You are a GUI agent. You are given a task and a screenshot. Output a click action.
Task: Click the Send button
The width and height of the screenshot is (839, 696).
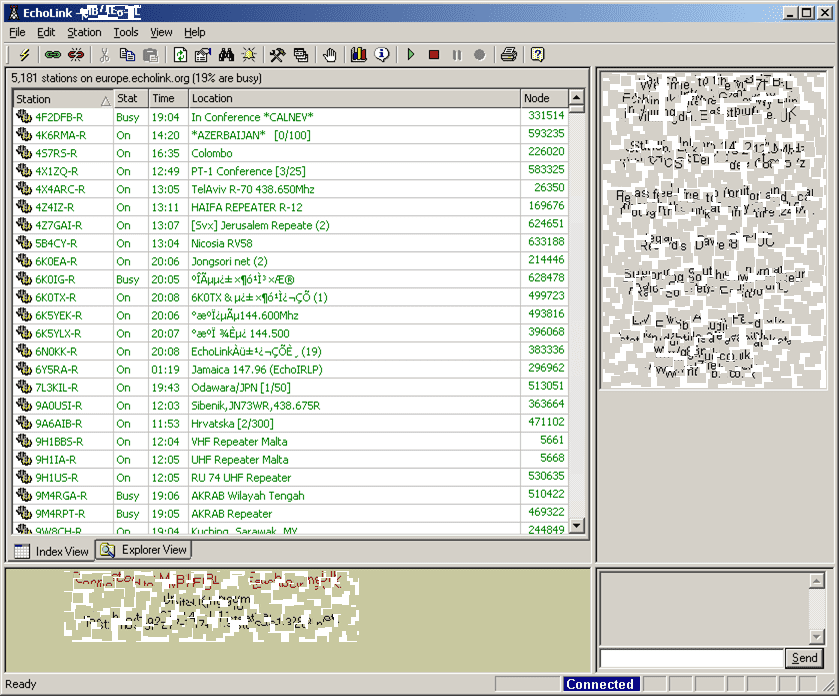click(x=804, y=657)
